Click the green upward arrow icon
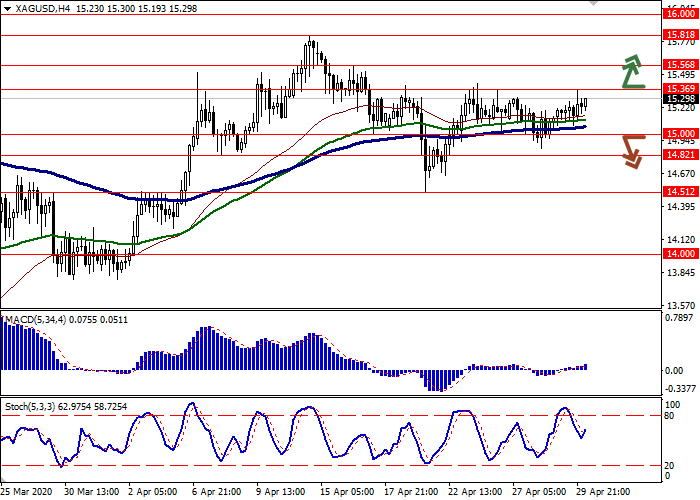The height and width of the screenshot is (500, 700). (x=631, y=72)
